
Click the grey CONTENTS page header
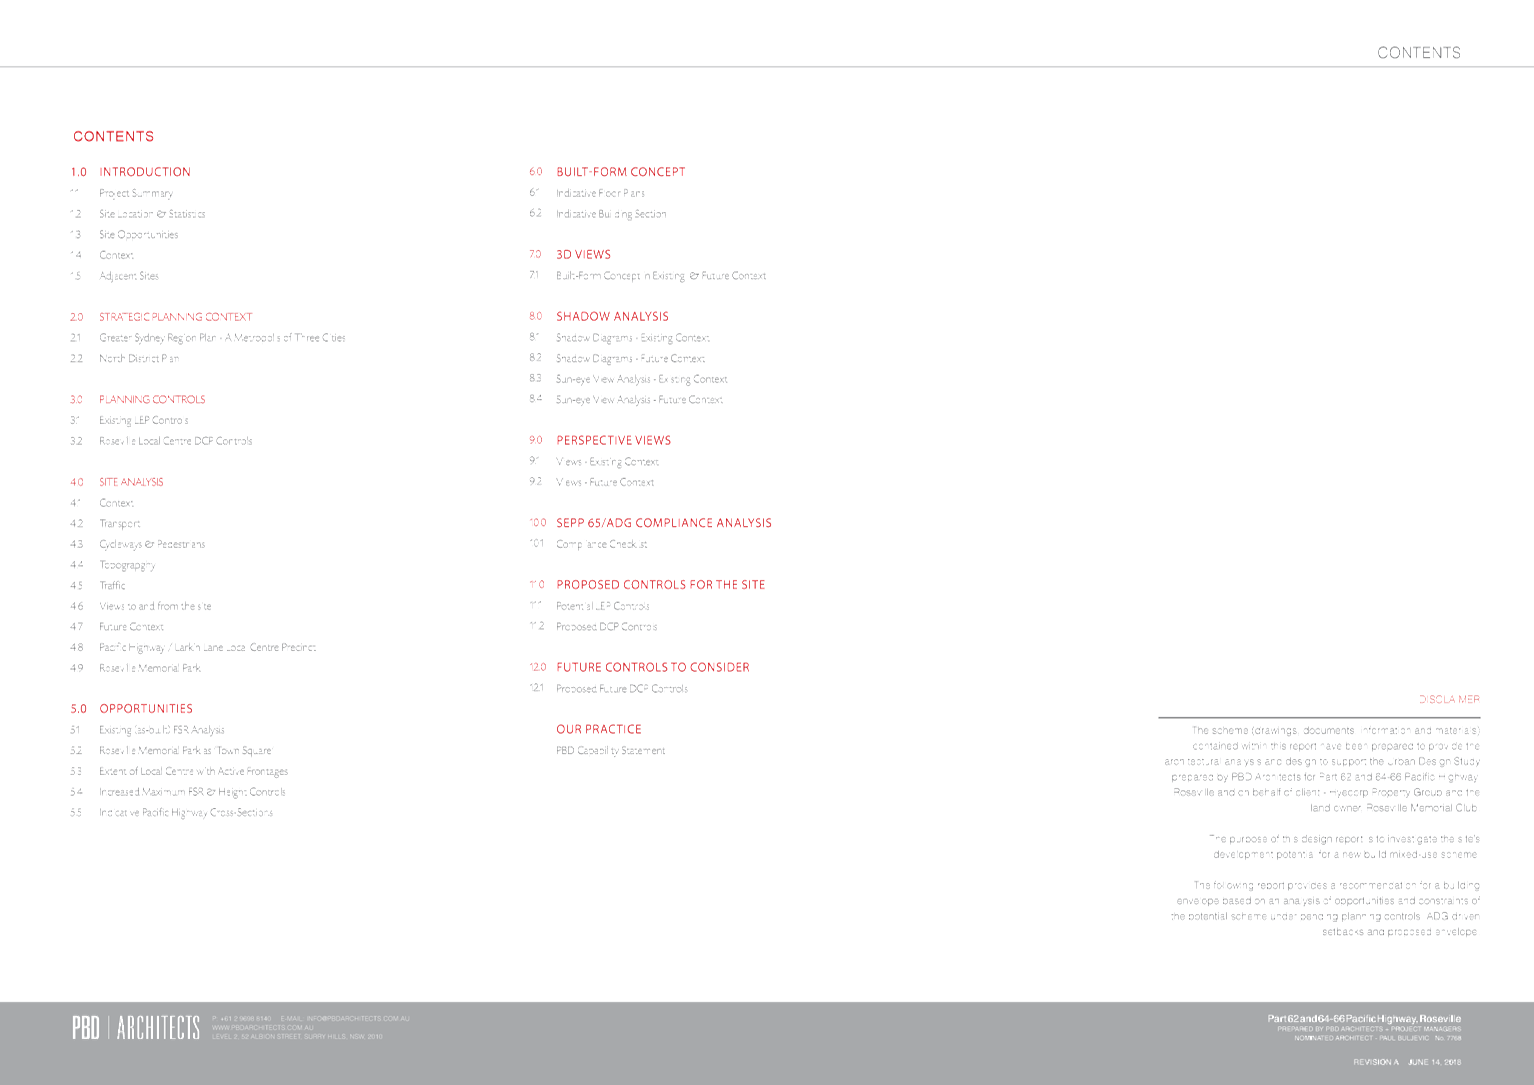pyautogui.click(x=1418, y=53)
